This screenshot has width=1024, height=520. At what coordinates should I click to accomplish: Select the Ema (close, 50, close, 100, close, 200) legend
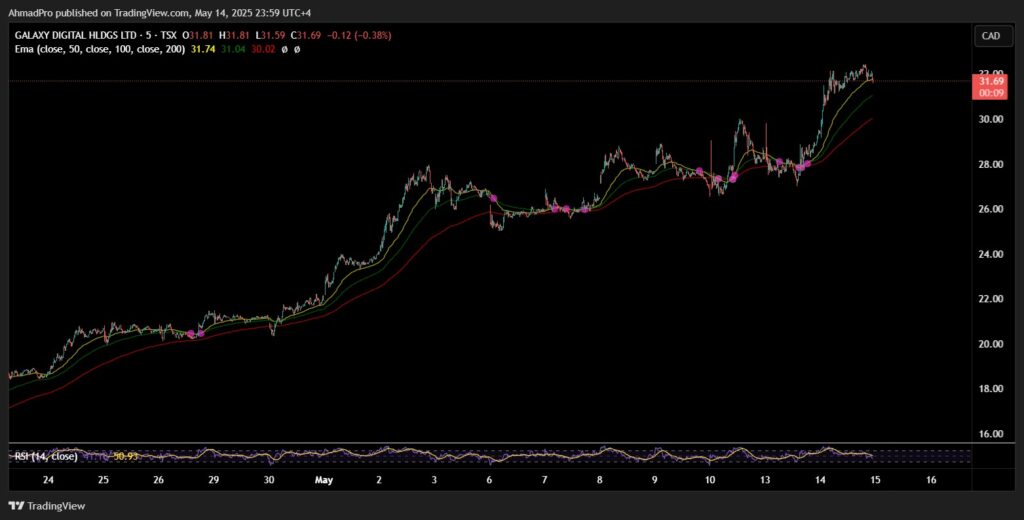100,49
